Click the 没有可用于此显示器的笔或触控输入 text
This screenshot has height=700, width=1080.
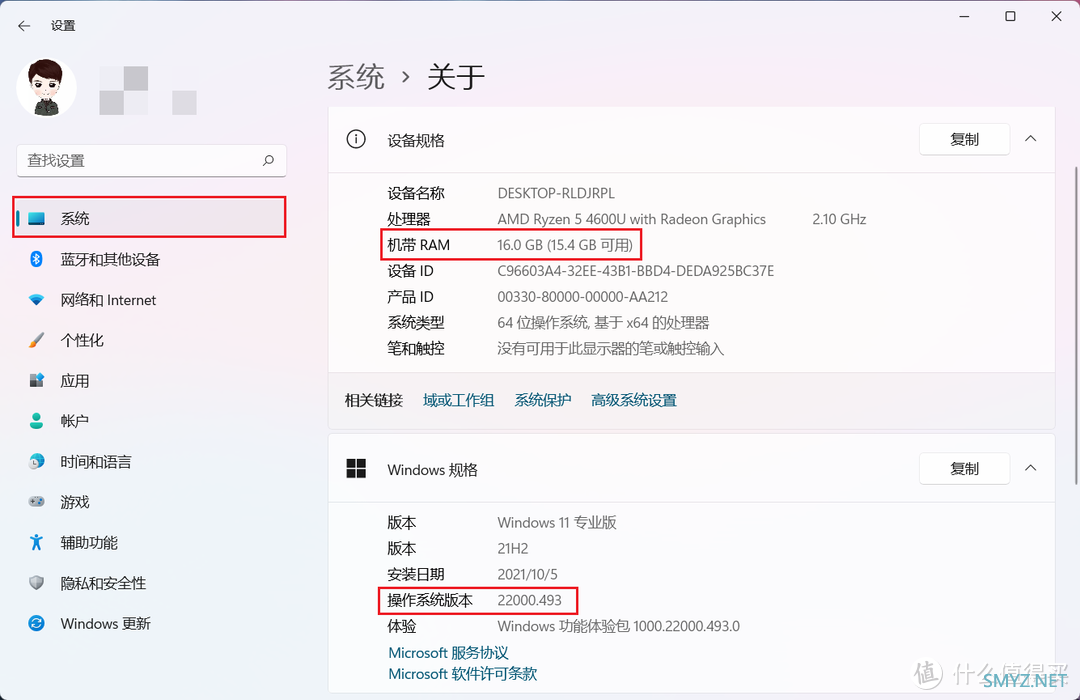610,349
